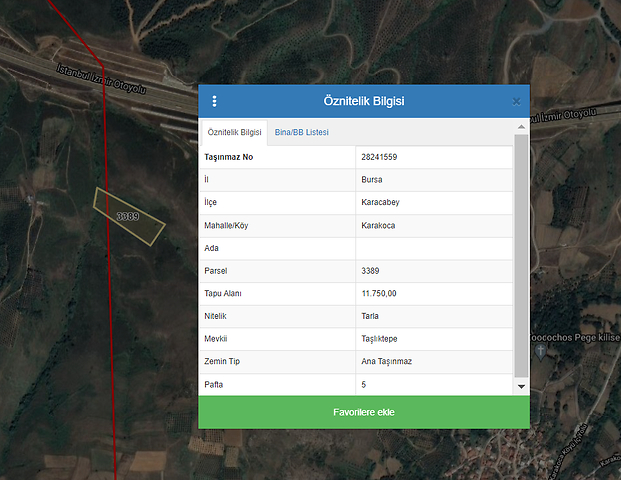Open the three-dot options menu
Image resolution: width=621 pixels, height=480 pixels.
214,101
